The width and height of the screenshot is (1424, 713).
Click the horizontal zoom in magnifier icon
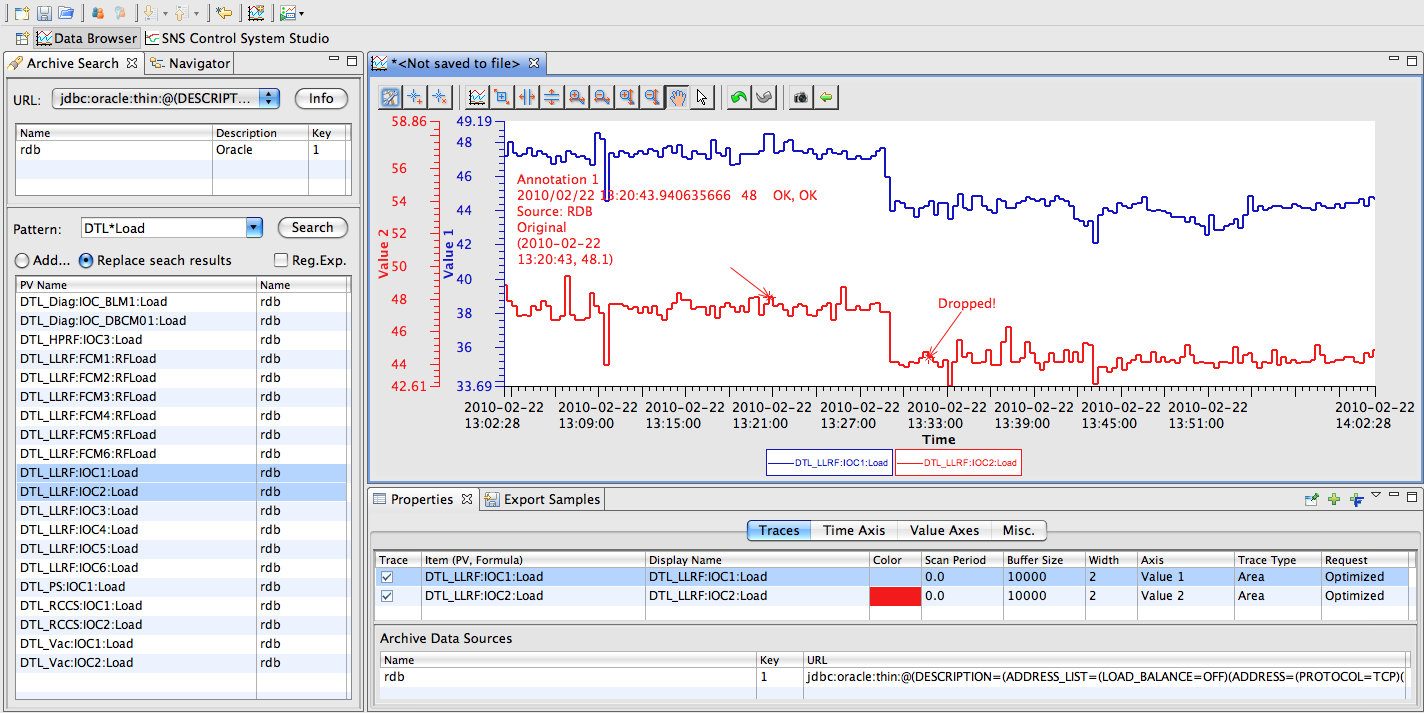577,97
